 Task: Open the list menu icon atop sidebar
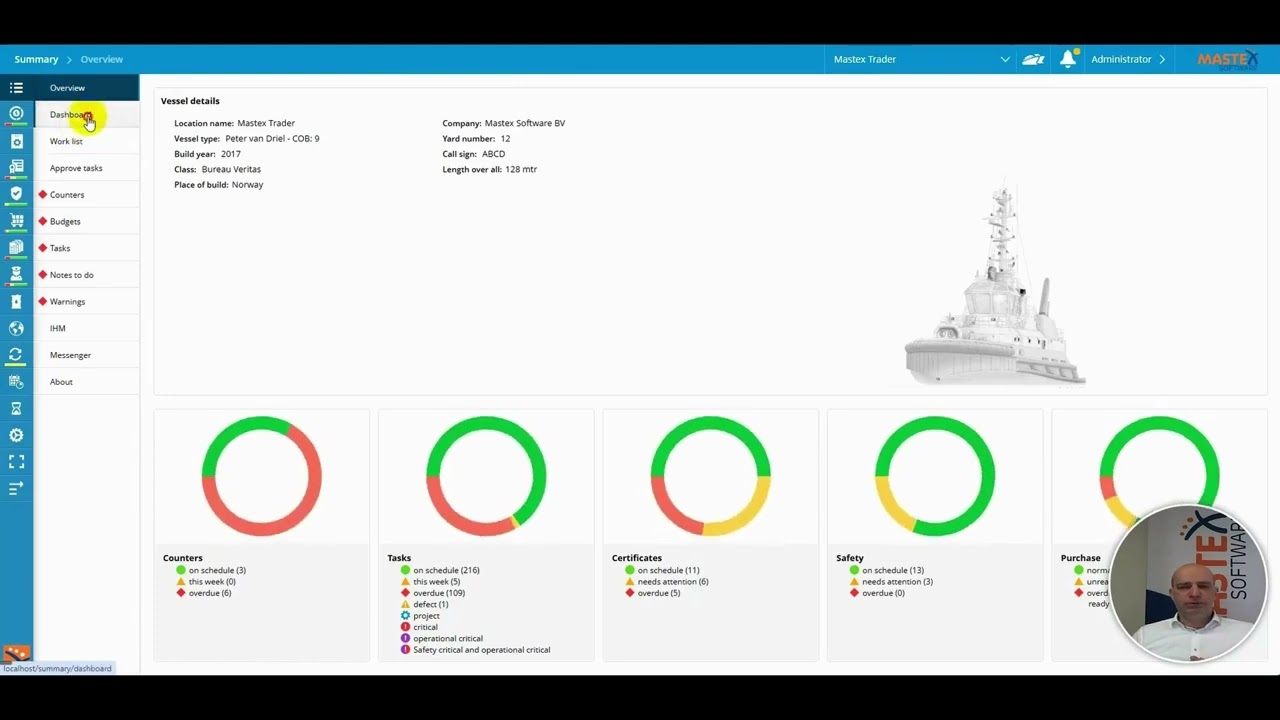(16, 88)
